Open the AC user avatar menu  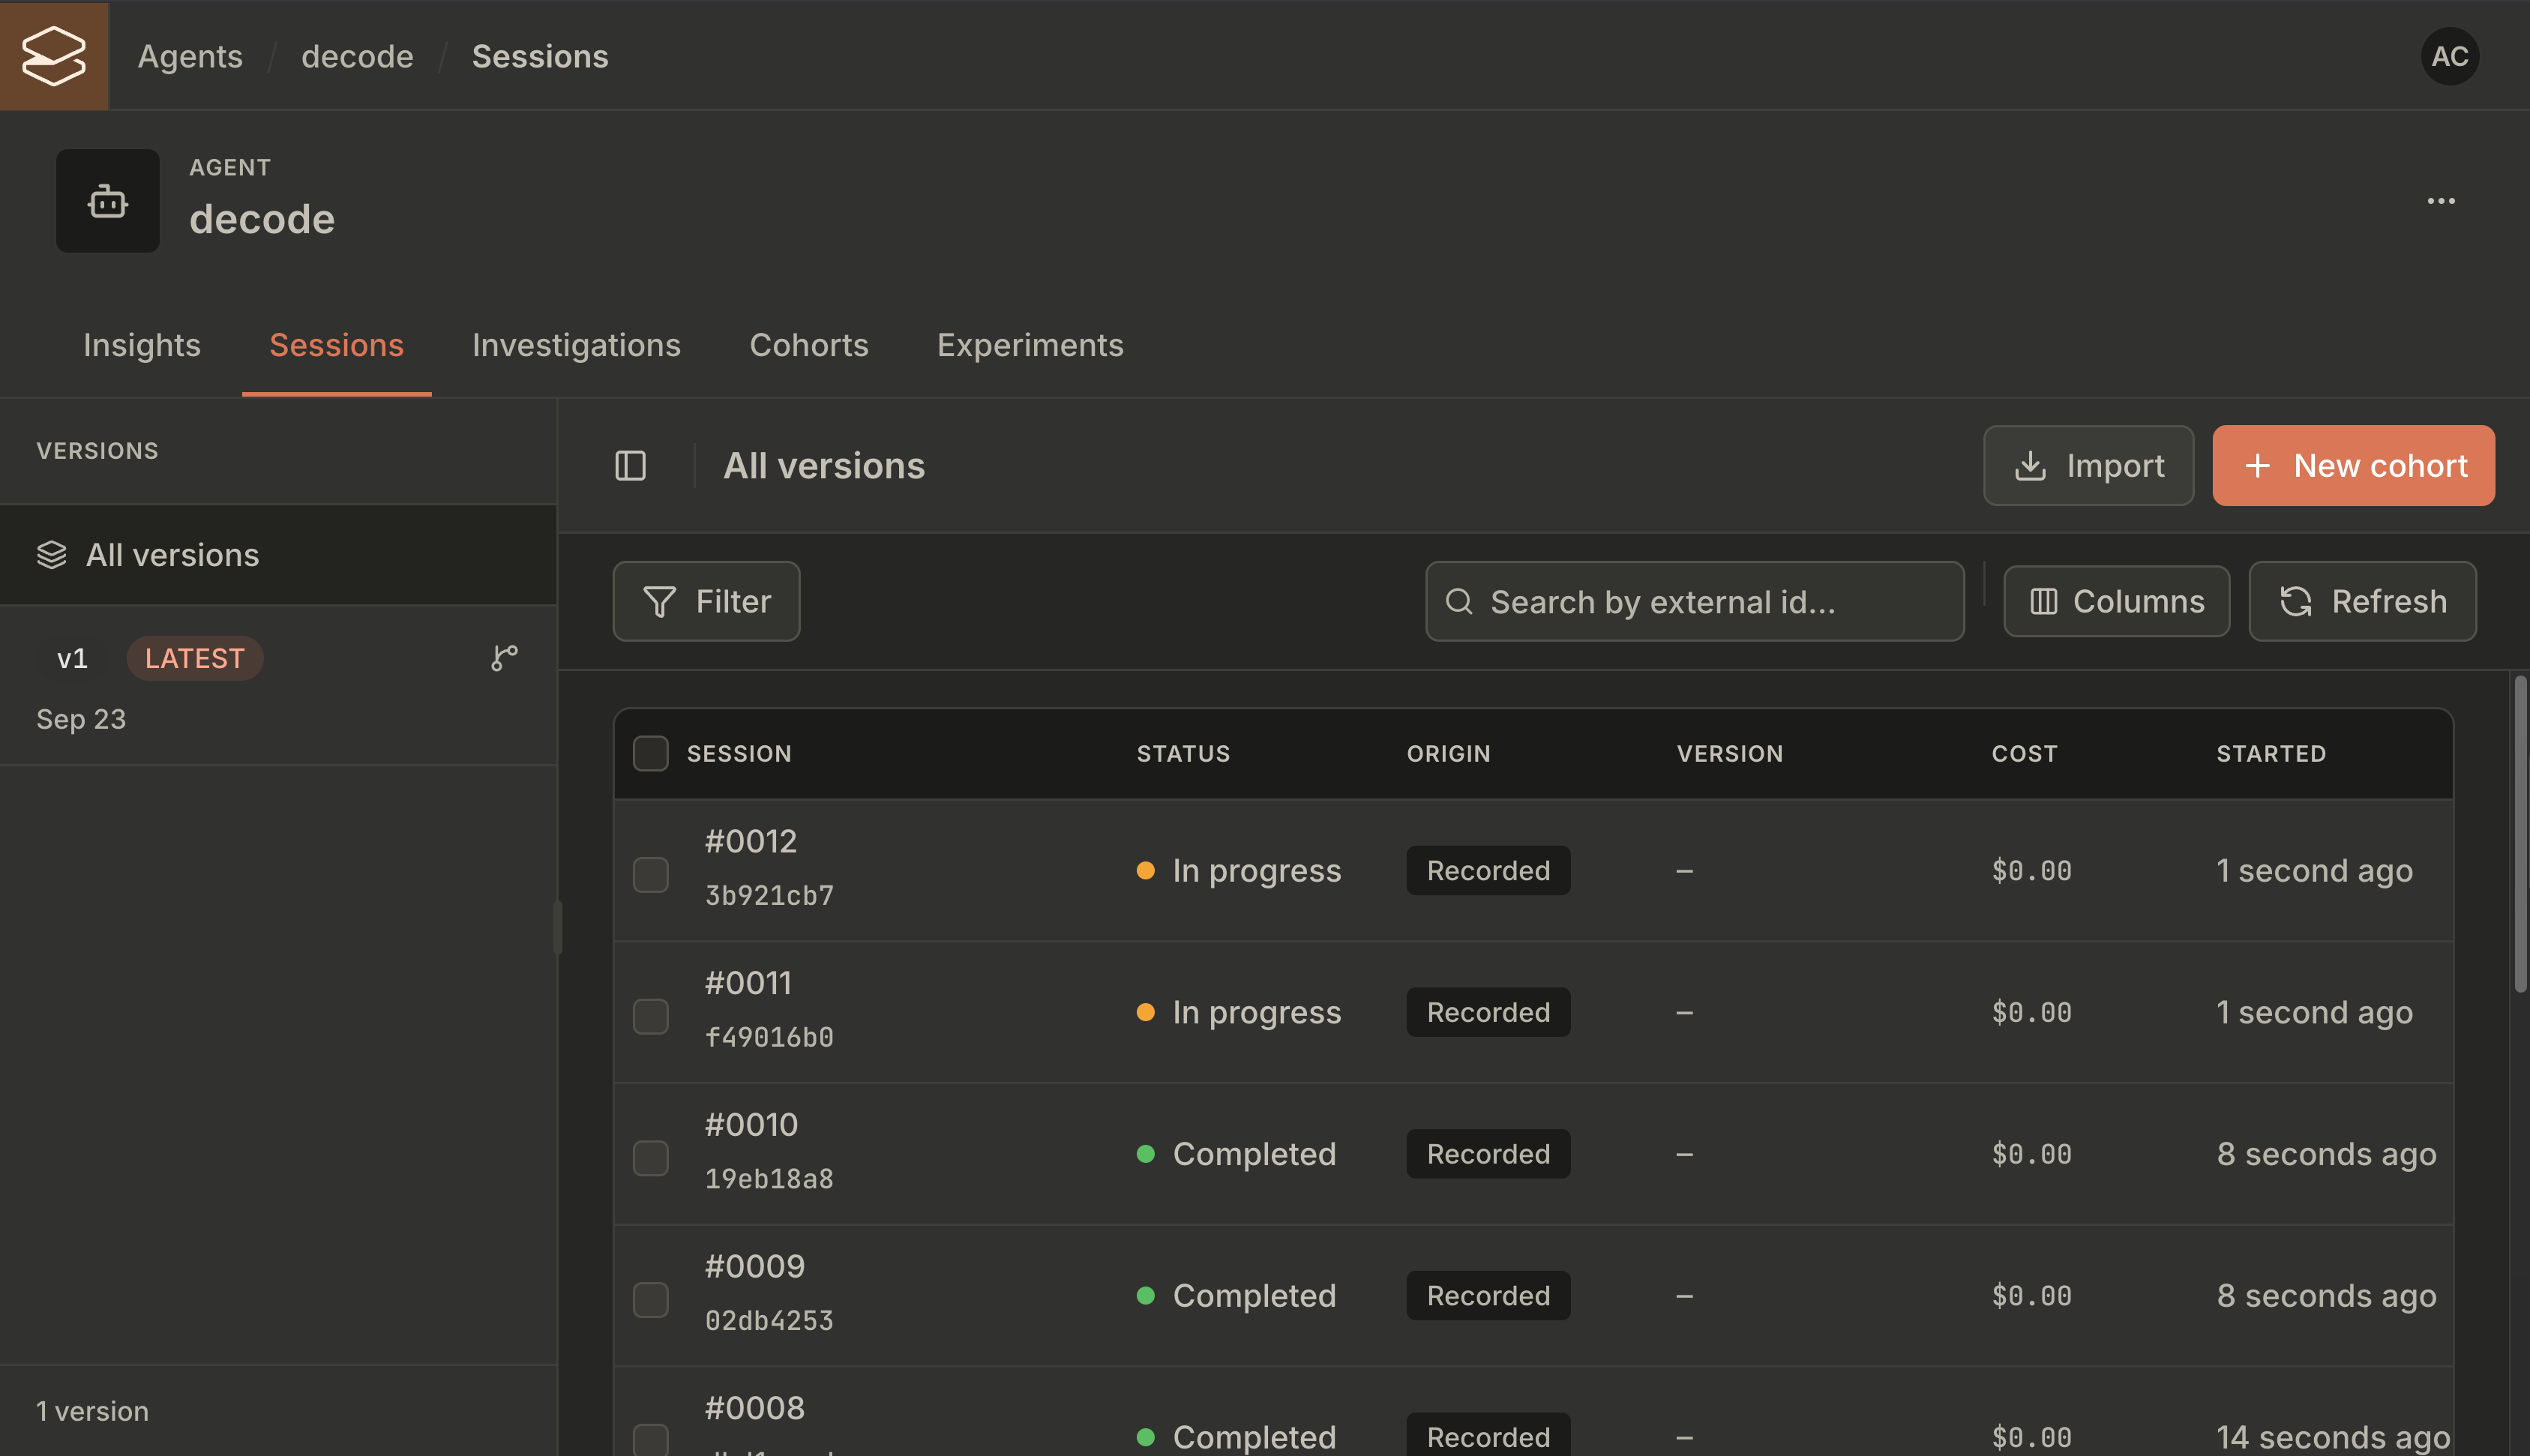(2449, 56)
